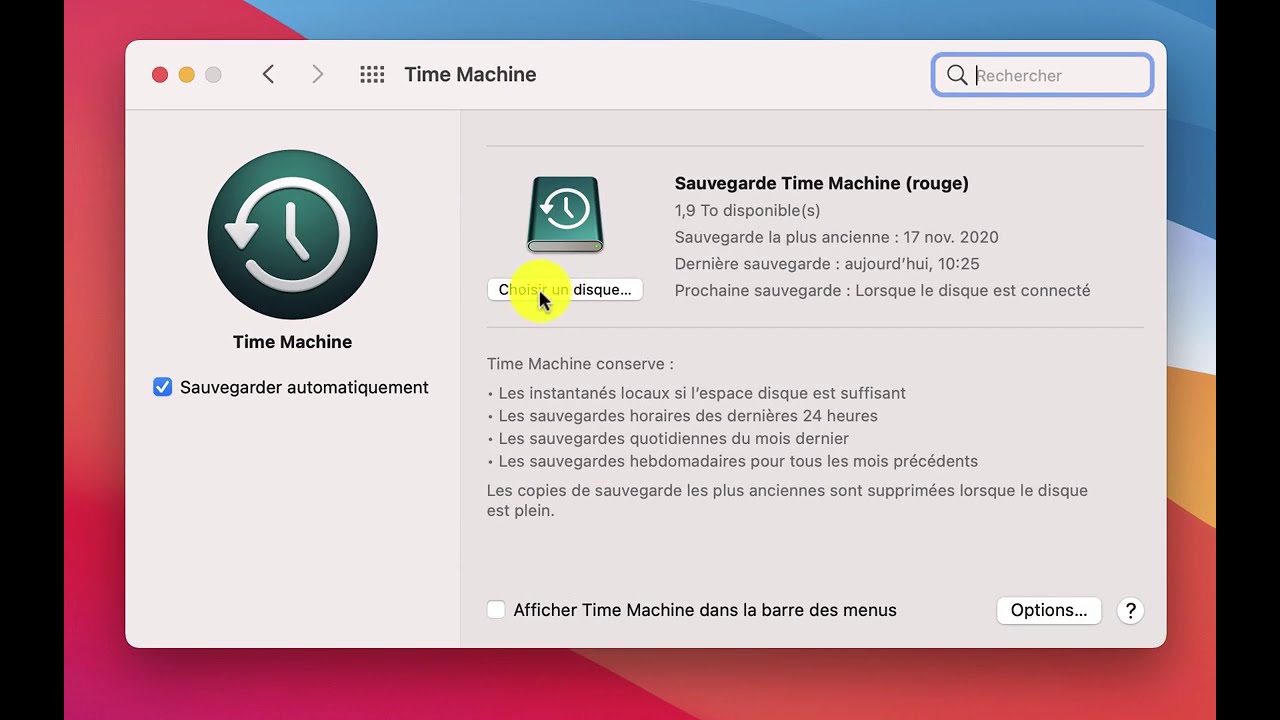
Task: Click the Choisir un disque... button
Action: 565,290
